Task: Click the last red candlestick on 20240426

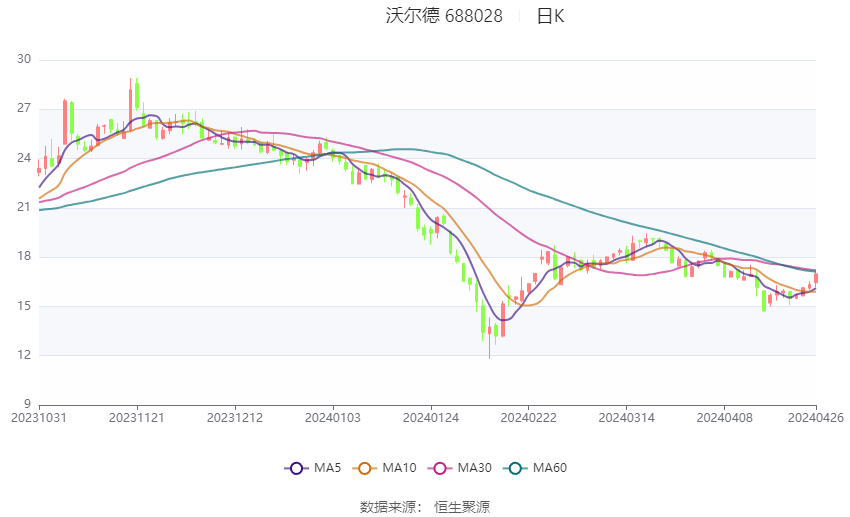Action: [816, 277]
